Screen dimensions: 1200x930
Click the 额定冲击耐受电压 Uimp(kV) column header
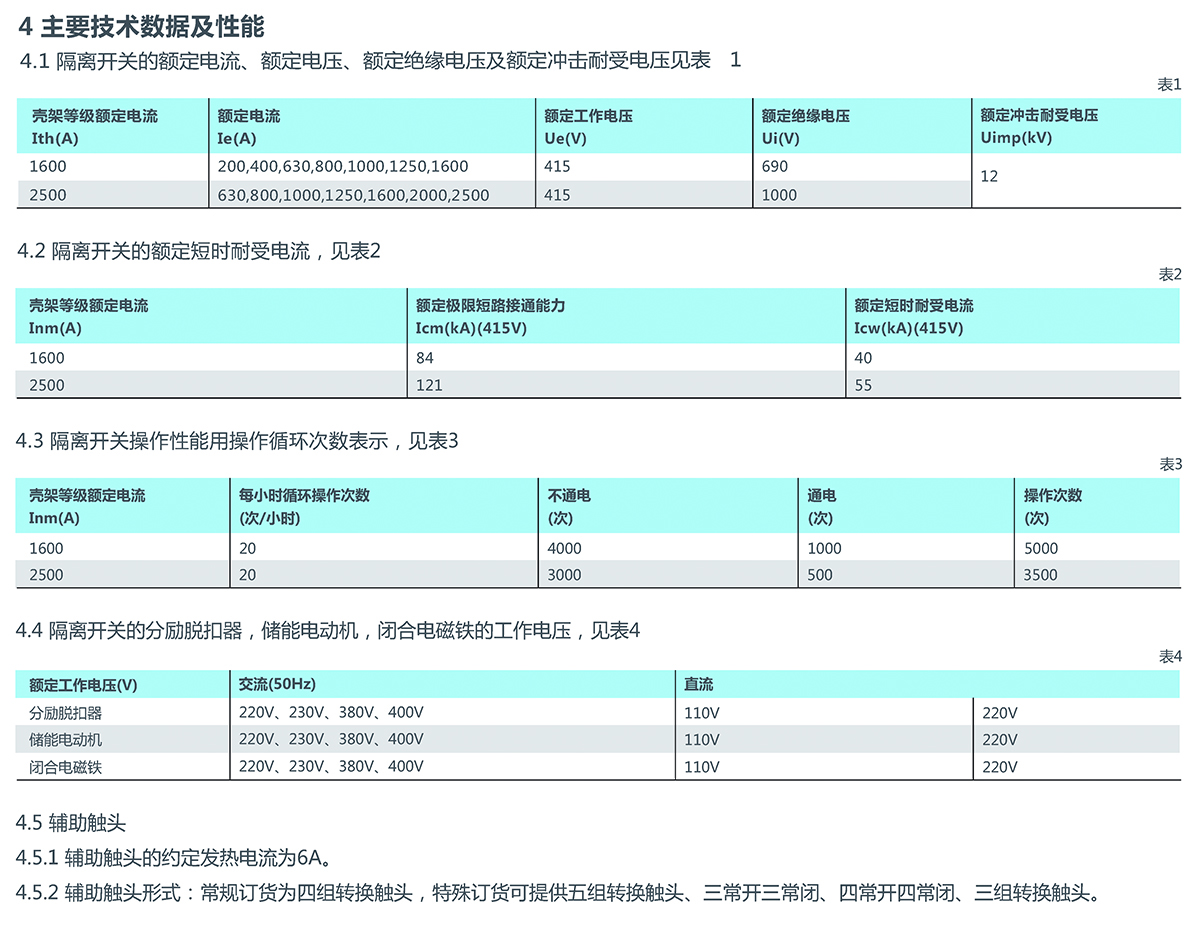click(x=1039, y=126)
